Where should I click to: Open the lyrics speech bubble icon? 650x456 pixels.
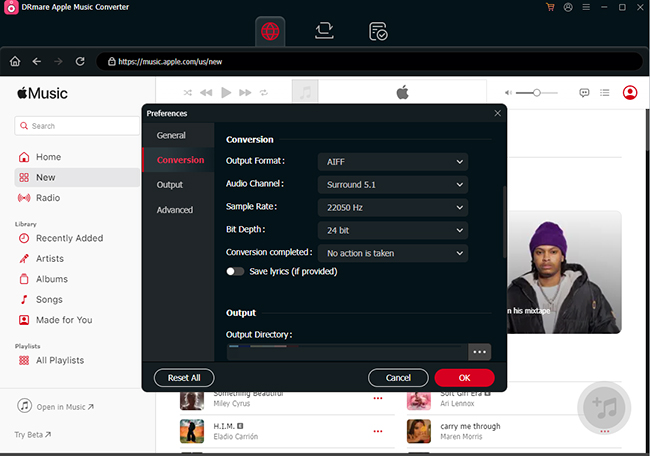click(x=584, y=92)
